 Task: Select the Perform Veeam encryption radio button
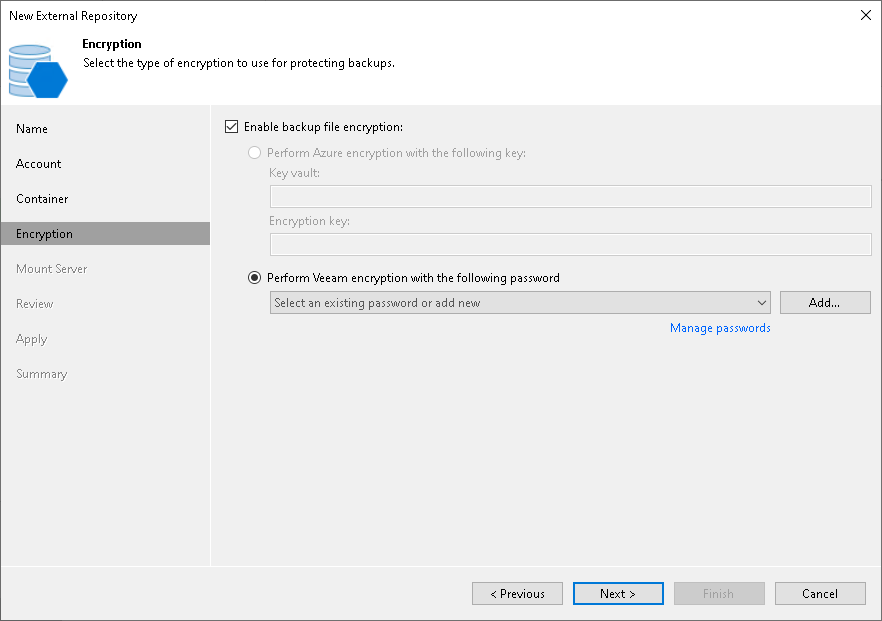pos(254,277)
